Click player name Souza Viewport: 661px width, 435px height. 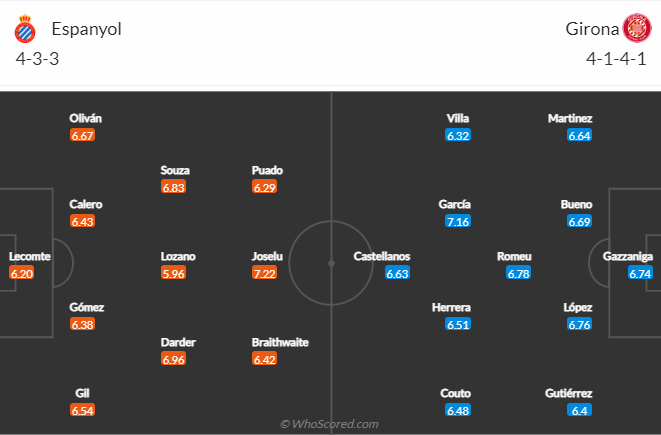pyautogui.click(x=175, y=170)
